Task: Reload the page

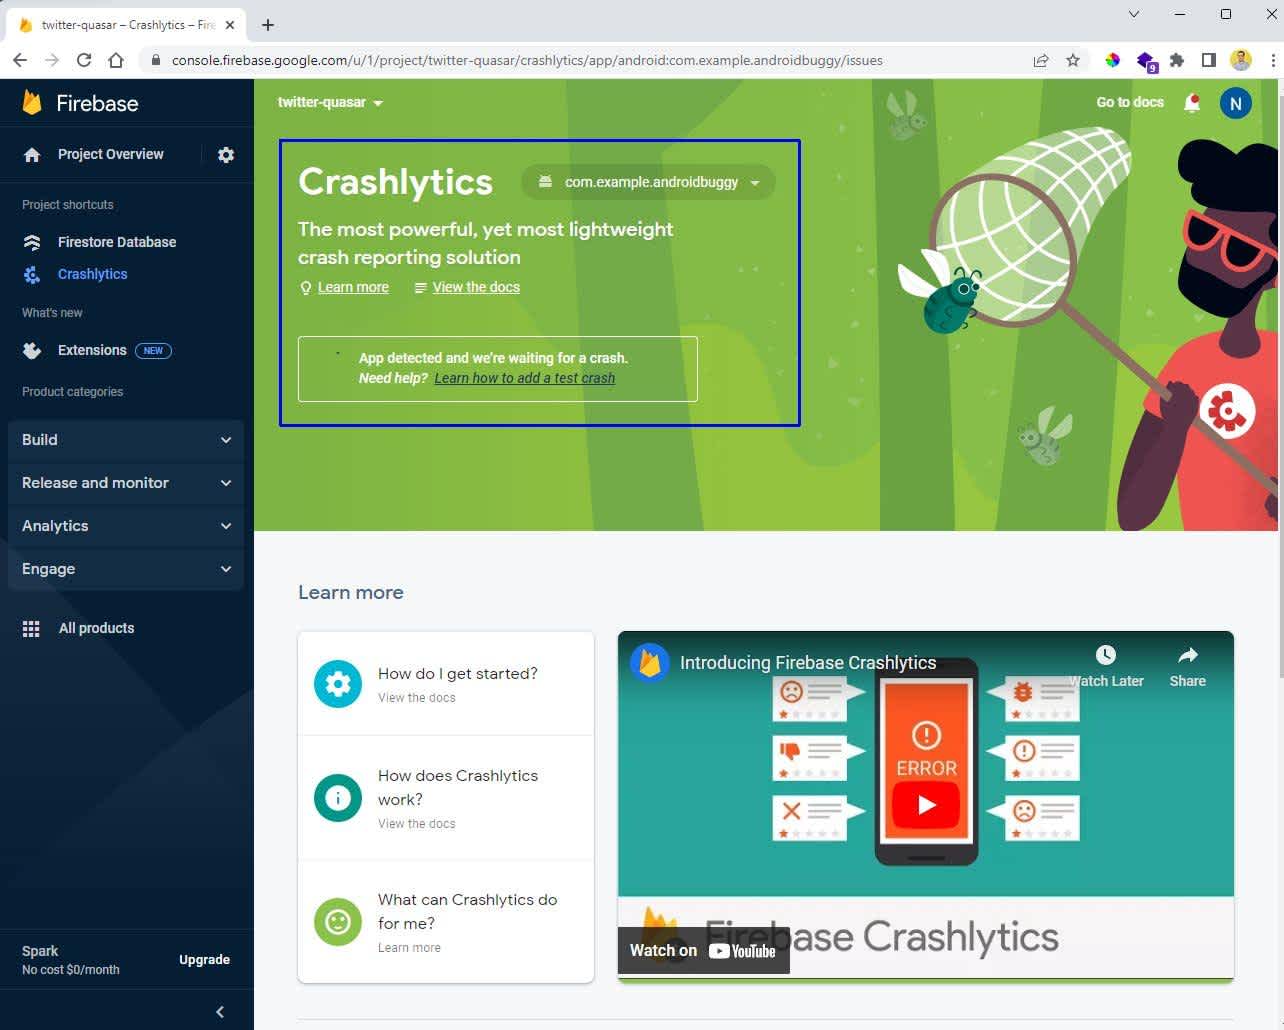Action: coord(84,60)
